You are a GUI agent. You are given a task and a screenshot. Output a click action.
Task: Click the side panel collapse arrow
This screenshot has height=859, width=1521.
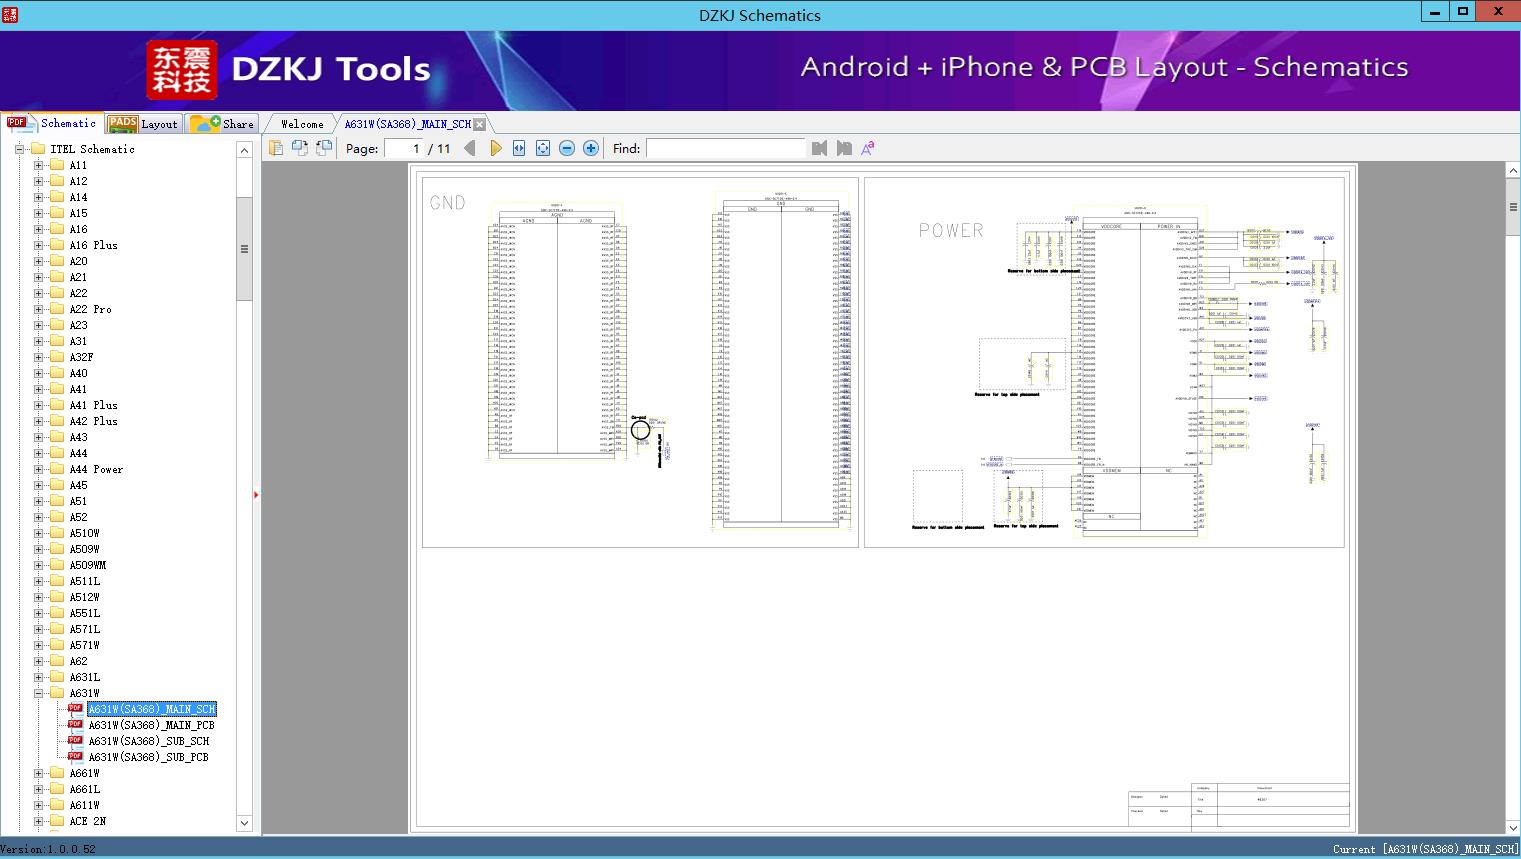tap(256, 494)
